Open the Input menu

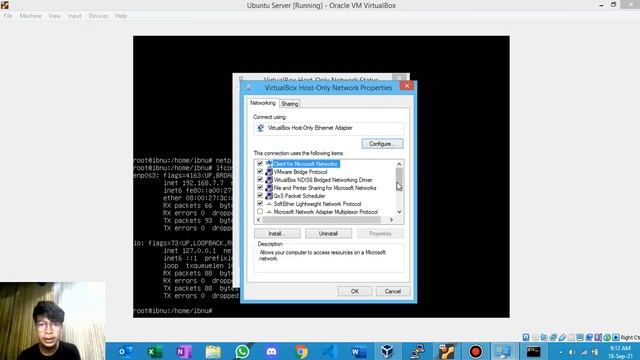point(75,16)
